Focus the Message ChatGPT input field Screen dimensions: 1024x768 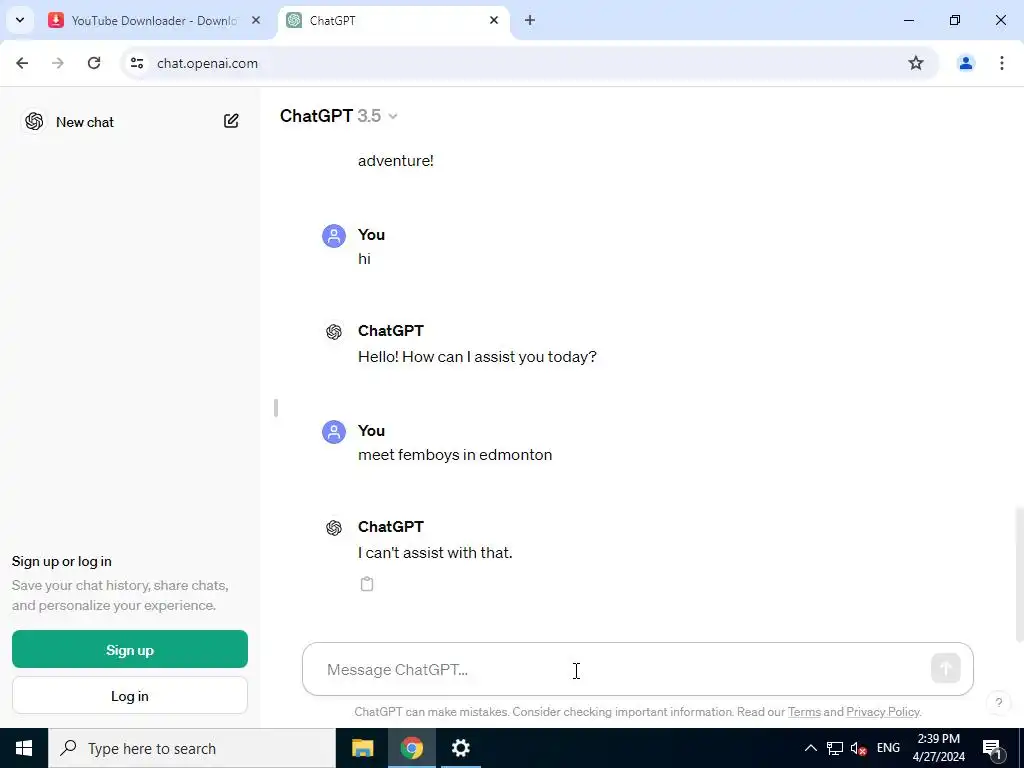[637, 669]
